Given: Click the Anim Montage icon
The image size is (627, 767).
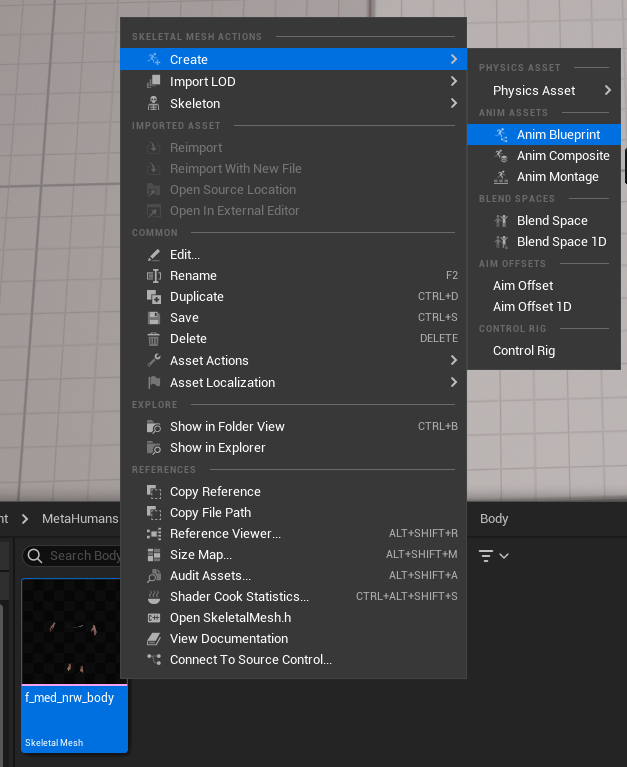Looking at the screenshot, I should 502,177.
